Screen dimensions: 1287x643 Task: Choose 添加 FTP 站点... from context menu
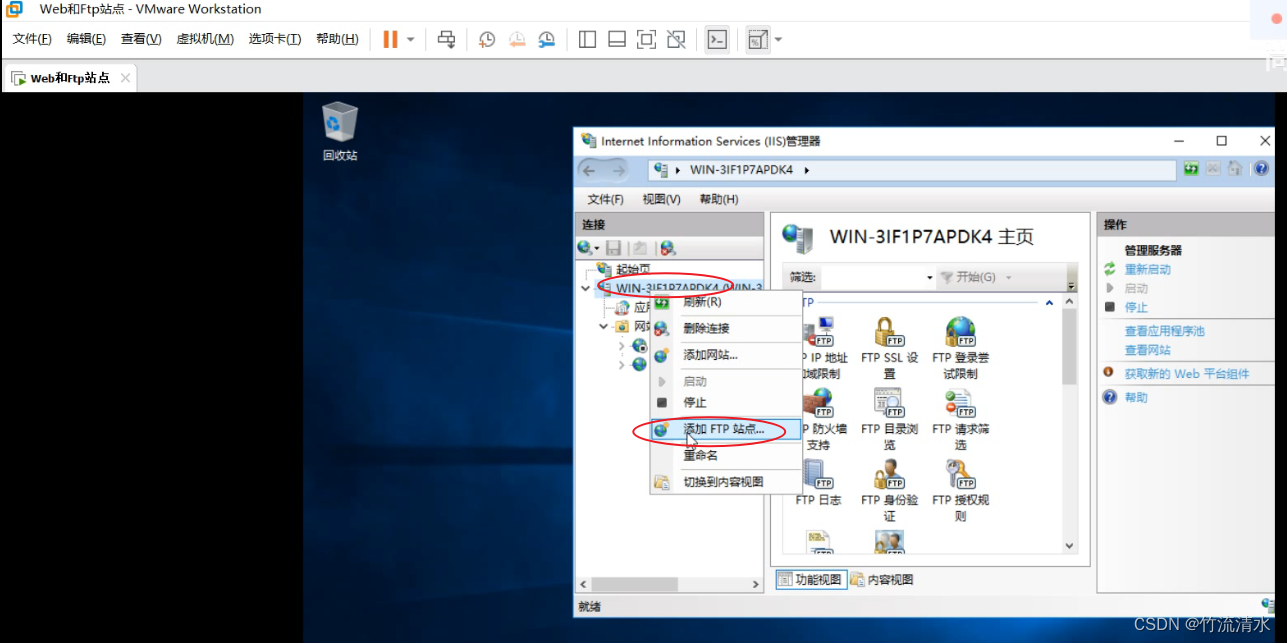point(725,429)
